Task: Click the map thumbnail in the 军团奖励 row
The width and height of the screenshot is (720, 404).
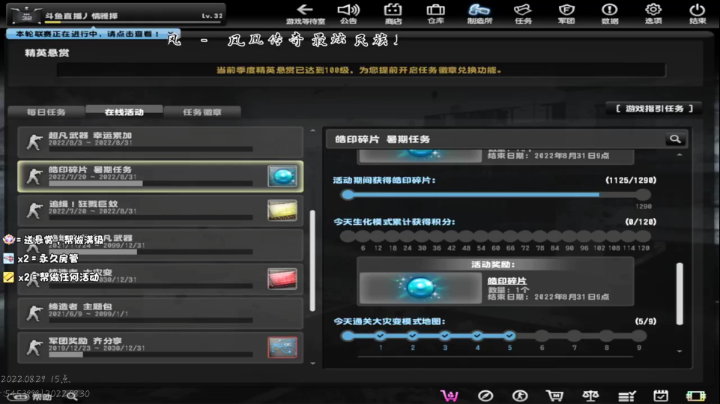Action: pyautogui.click(x=282, y=348)
